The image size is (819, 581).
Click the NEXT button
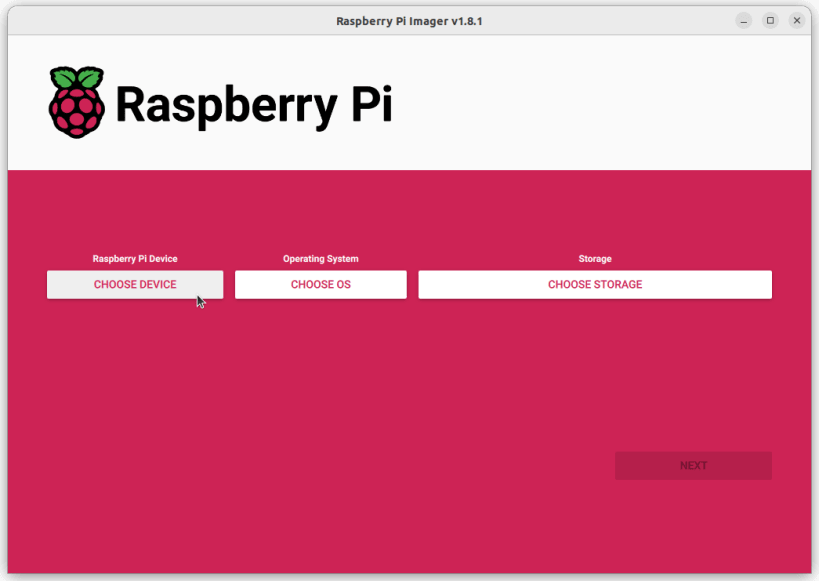tap(693, 466)
